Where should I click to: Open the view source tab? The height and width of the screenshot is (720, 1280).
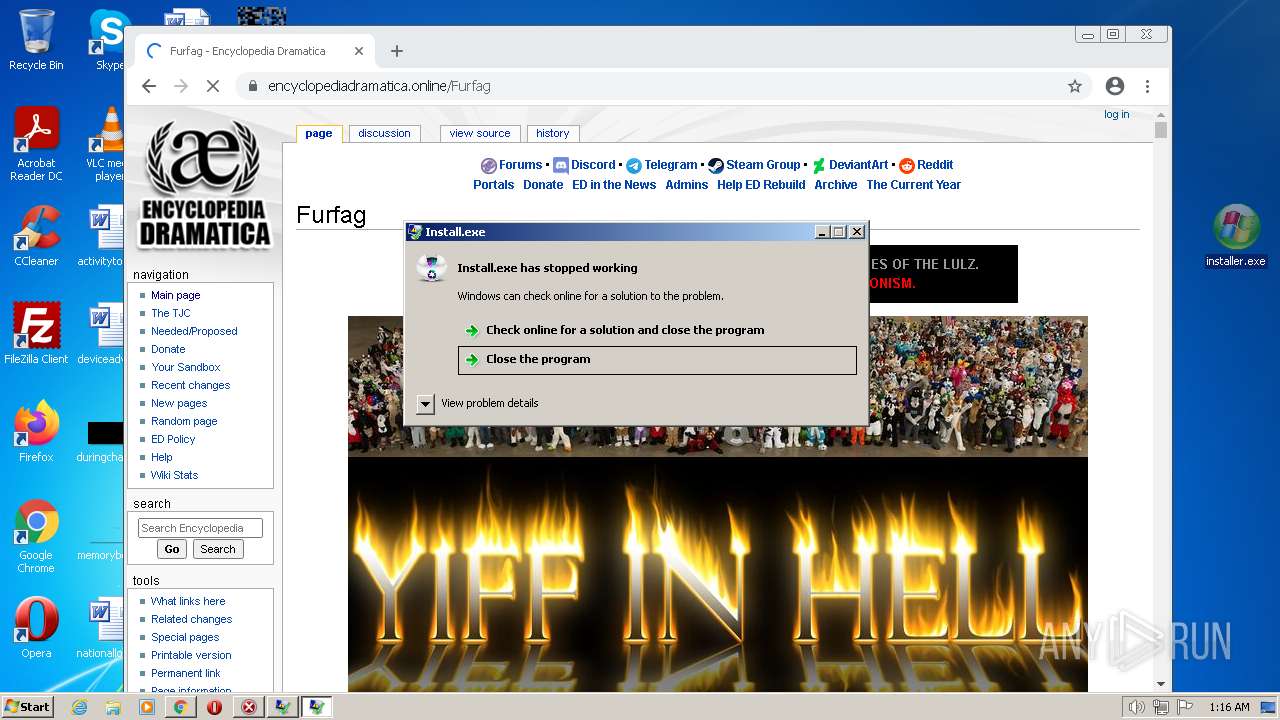[x=480, y=133]
